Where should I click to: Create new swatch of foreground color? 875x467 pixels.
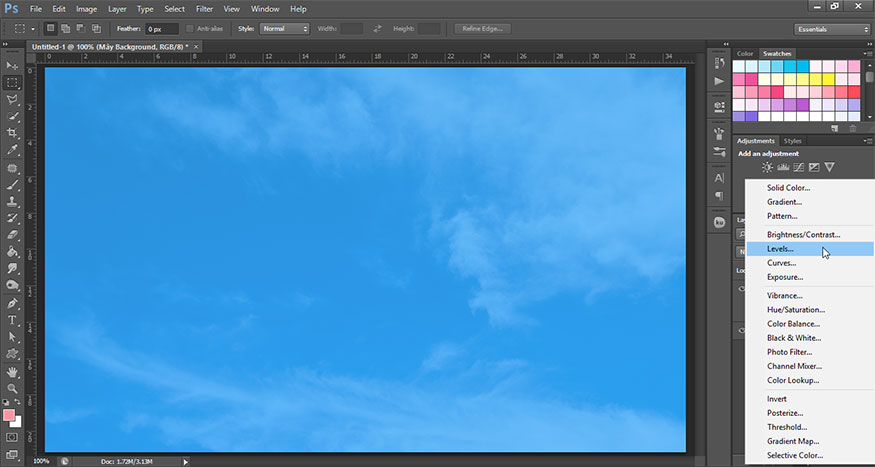[835, 128]
